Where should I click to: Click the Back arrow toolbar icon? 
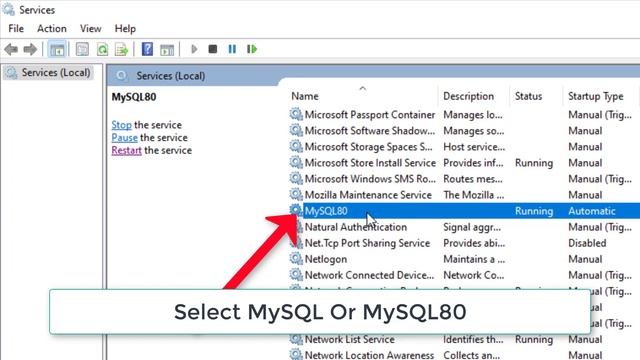[11, 49]
